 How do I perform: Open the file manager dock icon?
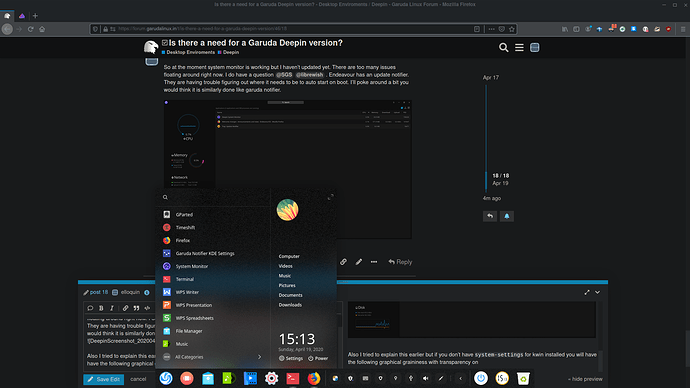pyautogui.click(x=208, y=378)
